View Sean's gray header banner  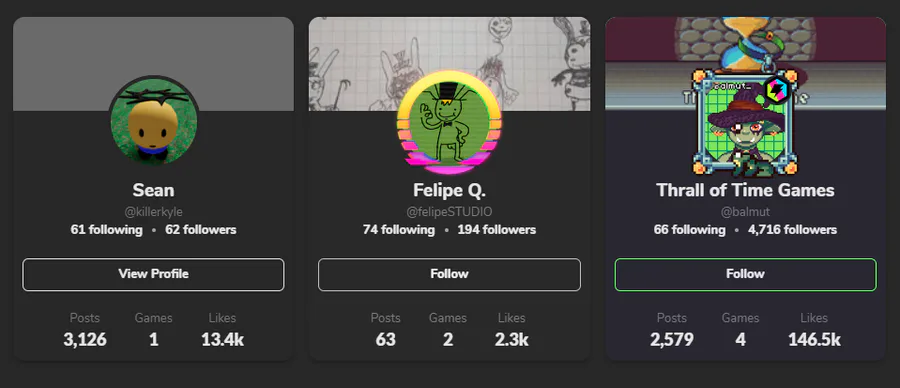click(153, 63)
